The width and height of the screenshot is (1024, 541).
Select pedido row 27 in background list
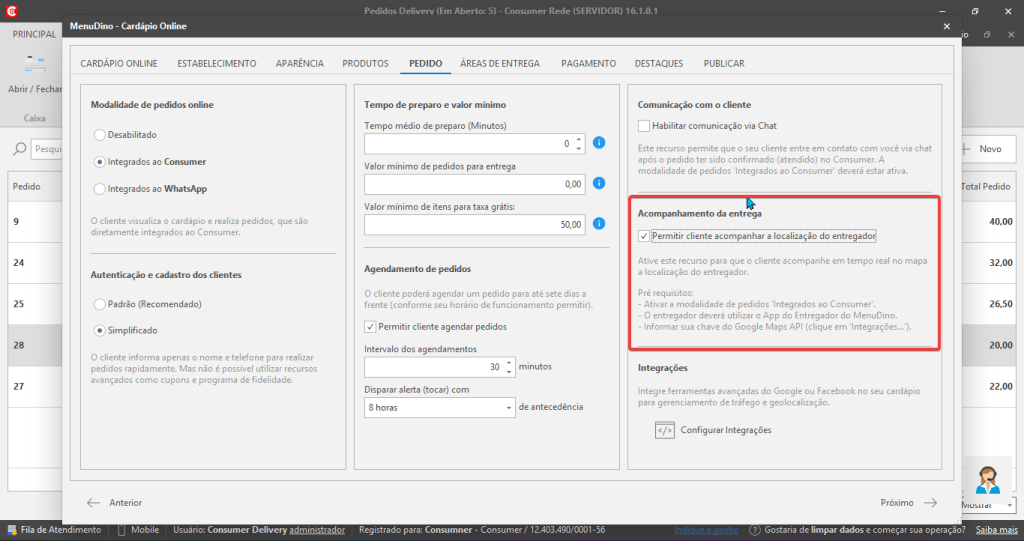(x=35, y=386)
